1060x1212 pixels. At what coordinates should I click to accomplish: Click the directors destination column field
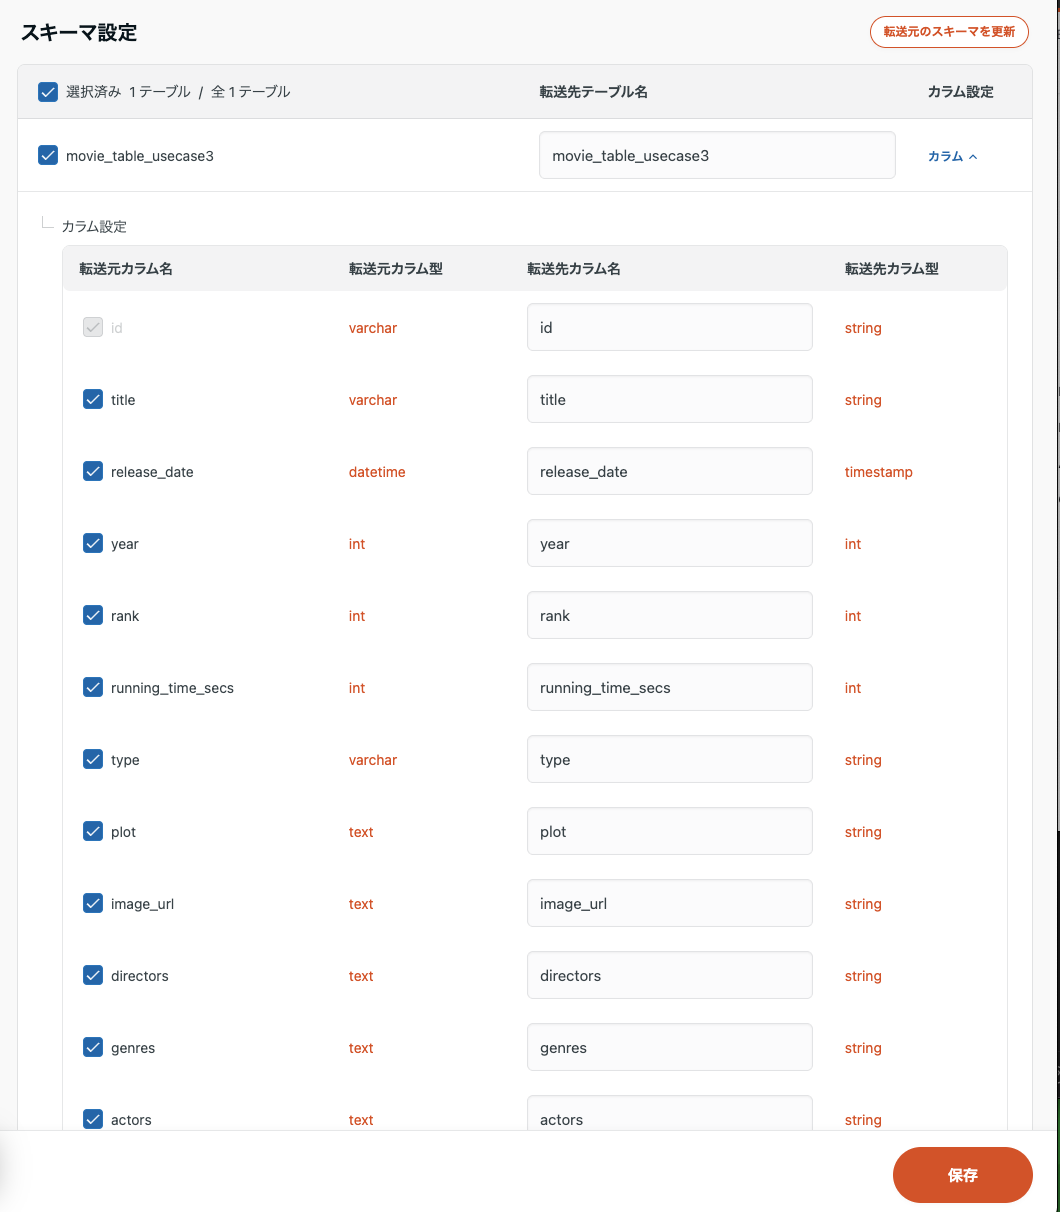tap(670, 975)
